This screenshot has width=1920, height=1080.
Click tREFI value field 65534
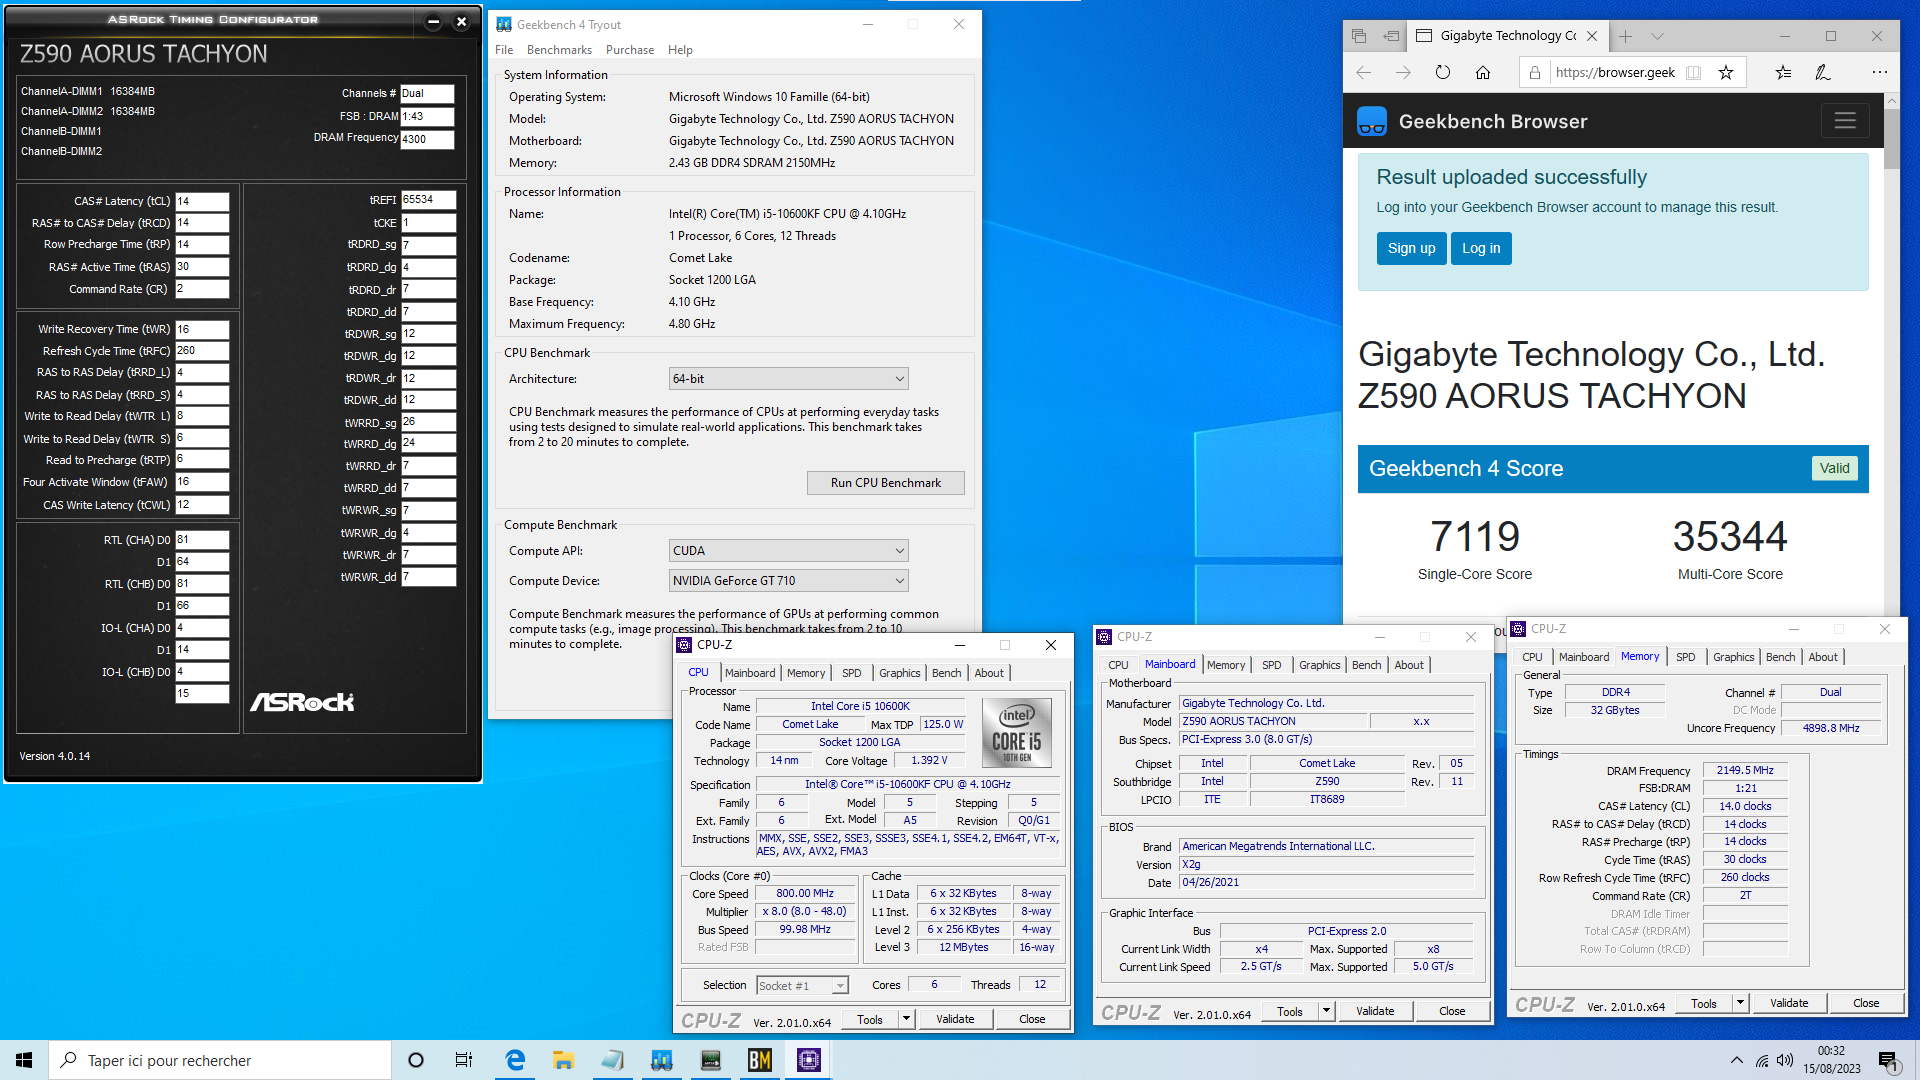coord(428,200)
